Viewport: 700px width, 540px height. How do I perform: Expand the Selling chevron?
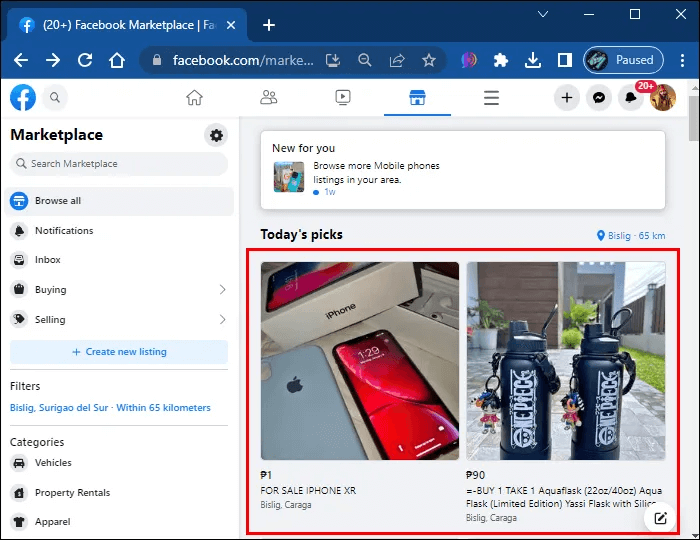coord(222,320)
